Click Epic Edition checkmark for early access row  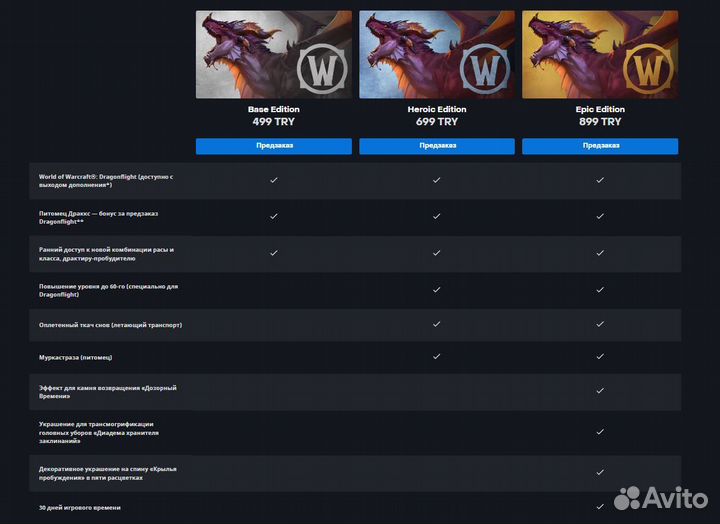click(600, 253)
